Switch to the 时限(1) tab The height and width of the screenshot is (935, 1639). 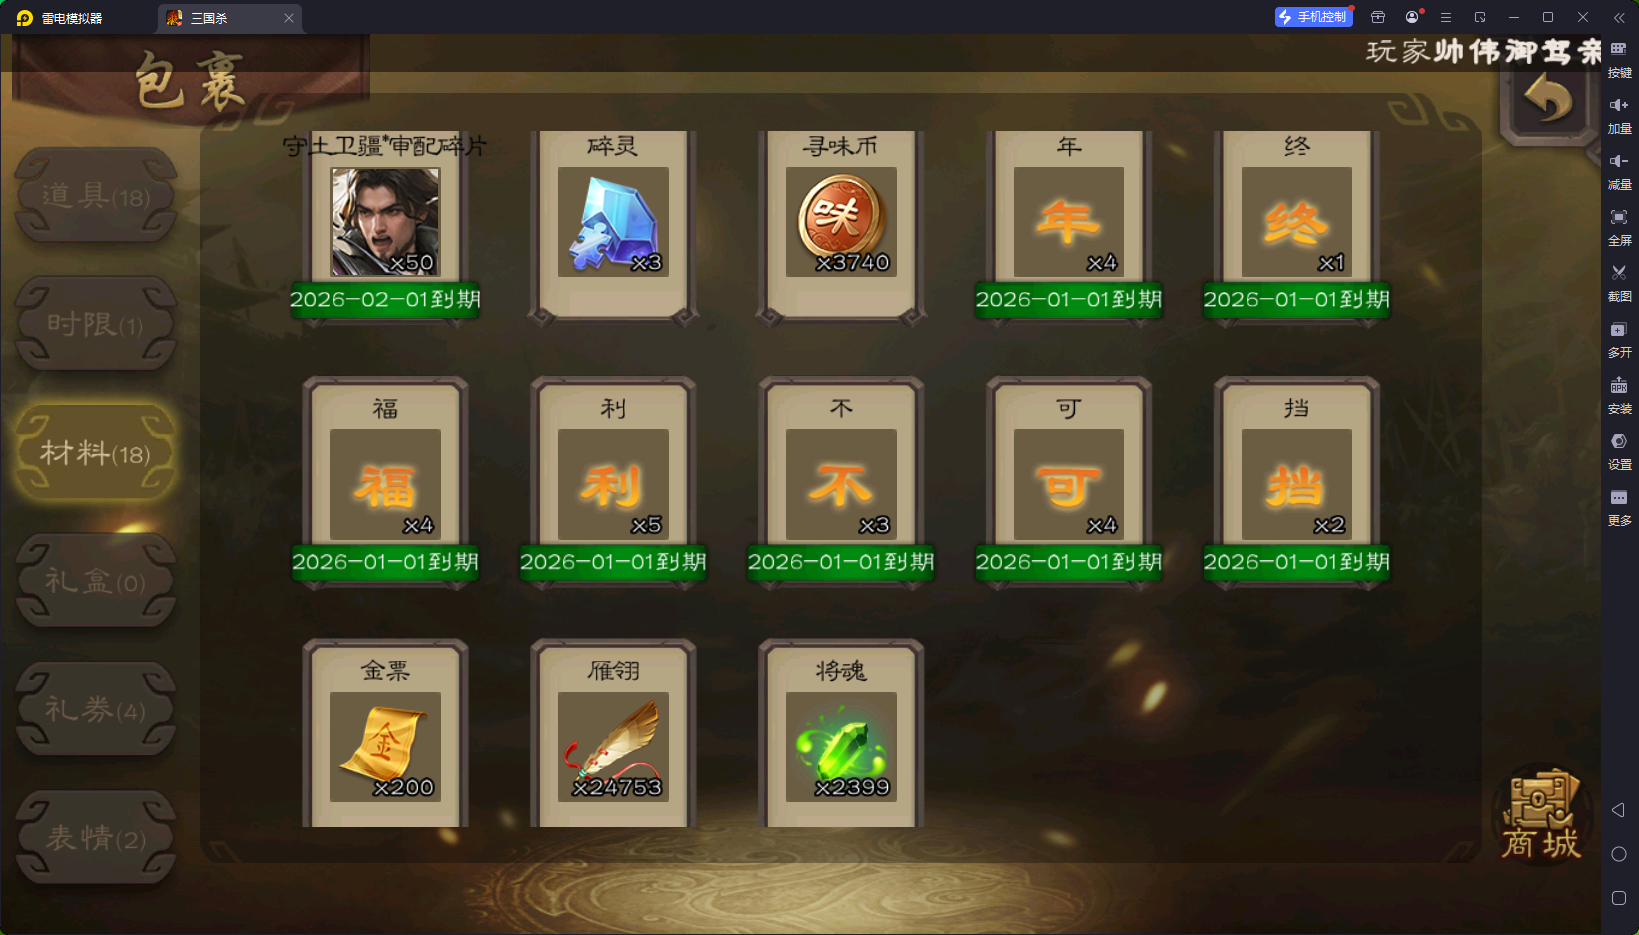(96, 324)
